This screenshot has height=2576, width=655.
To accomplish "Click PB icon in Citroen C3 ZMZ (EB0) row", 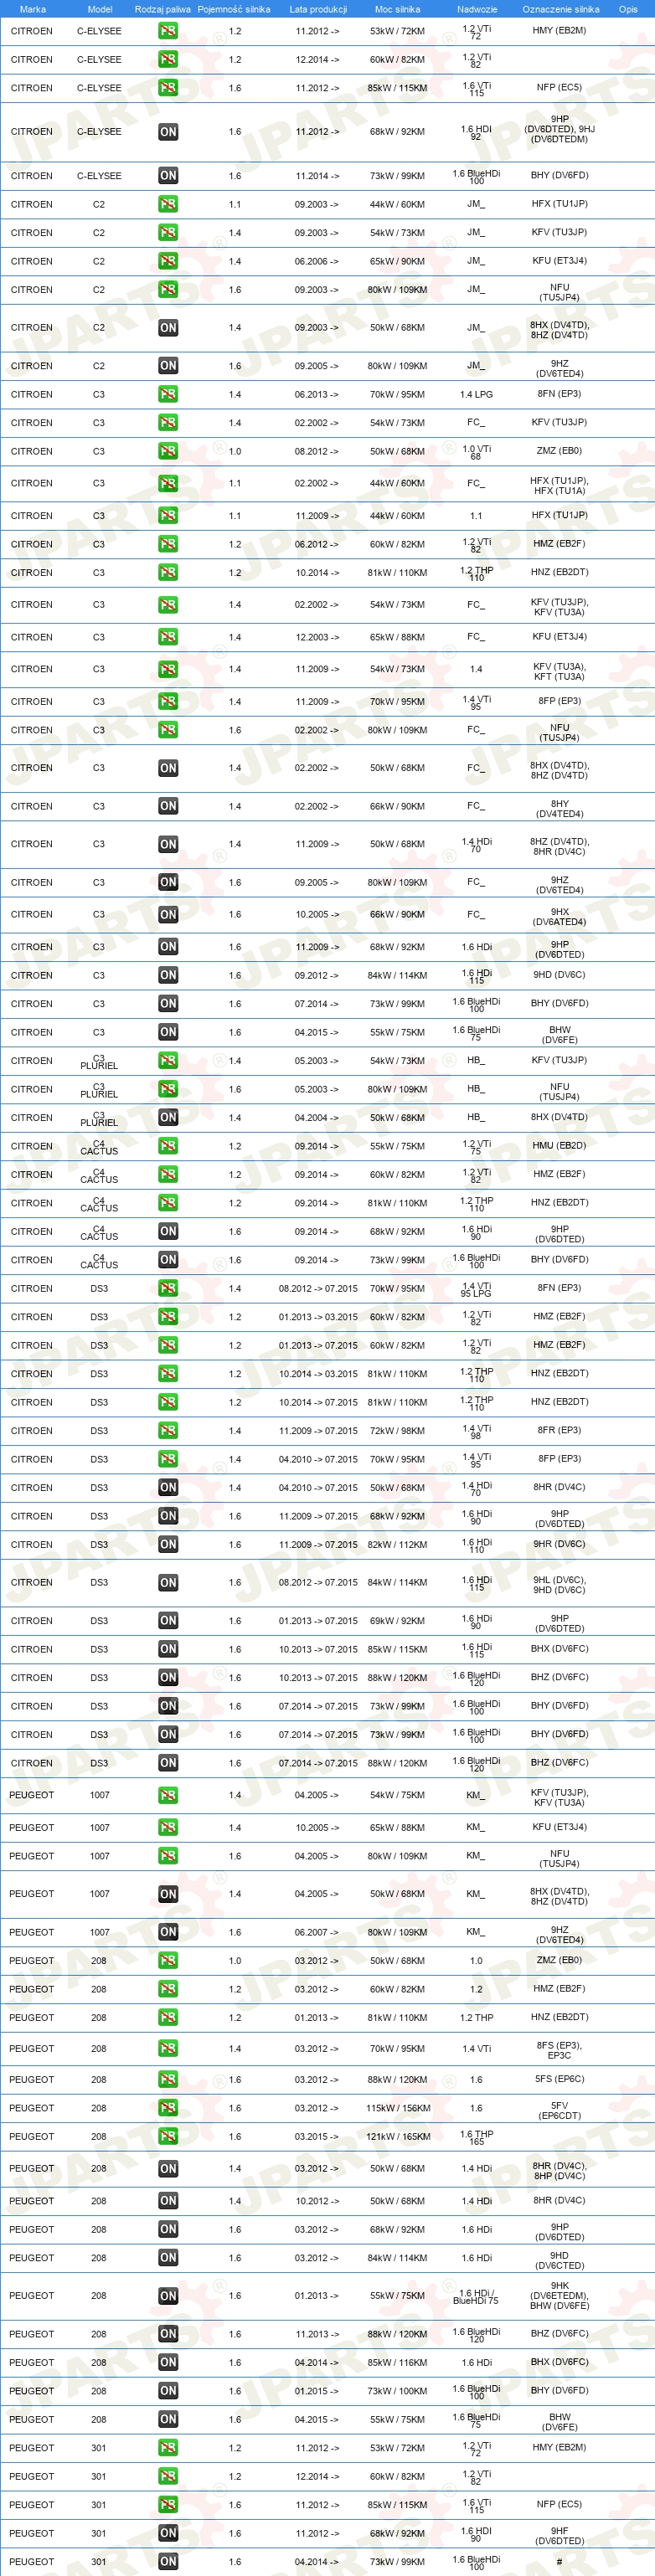I will pos(168,451).
